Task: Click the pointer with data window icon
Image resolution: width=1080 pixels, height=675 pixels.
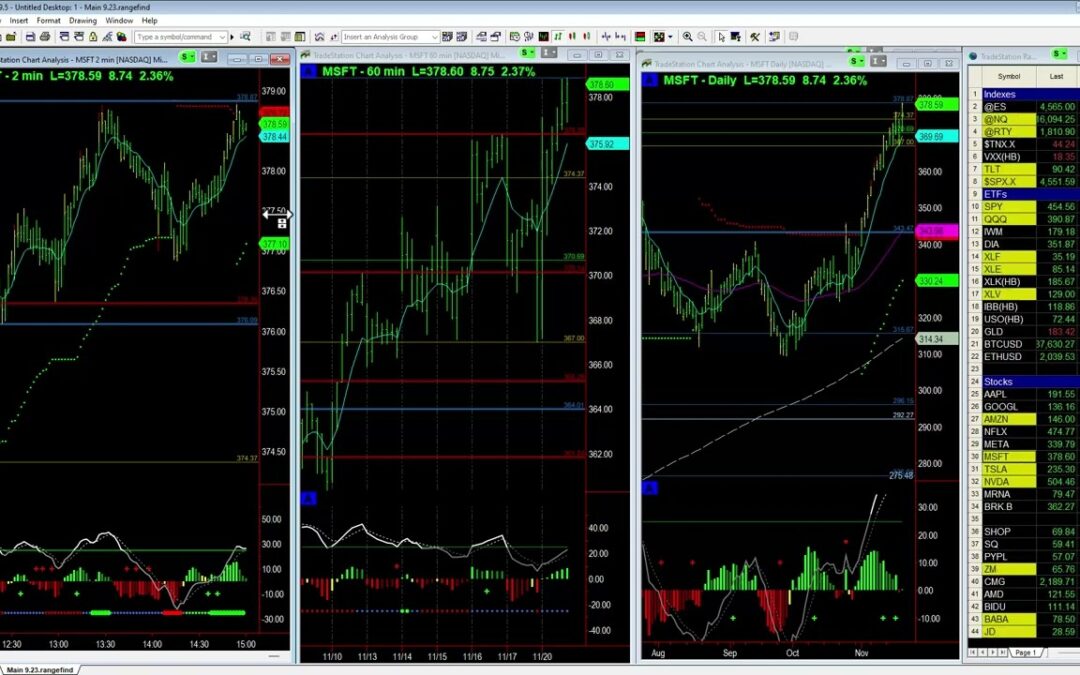Action: pyautogui.click(x=736, y=37)
